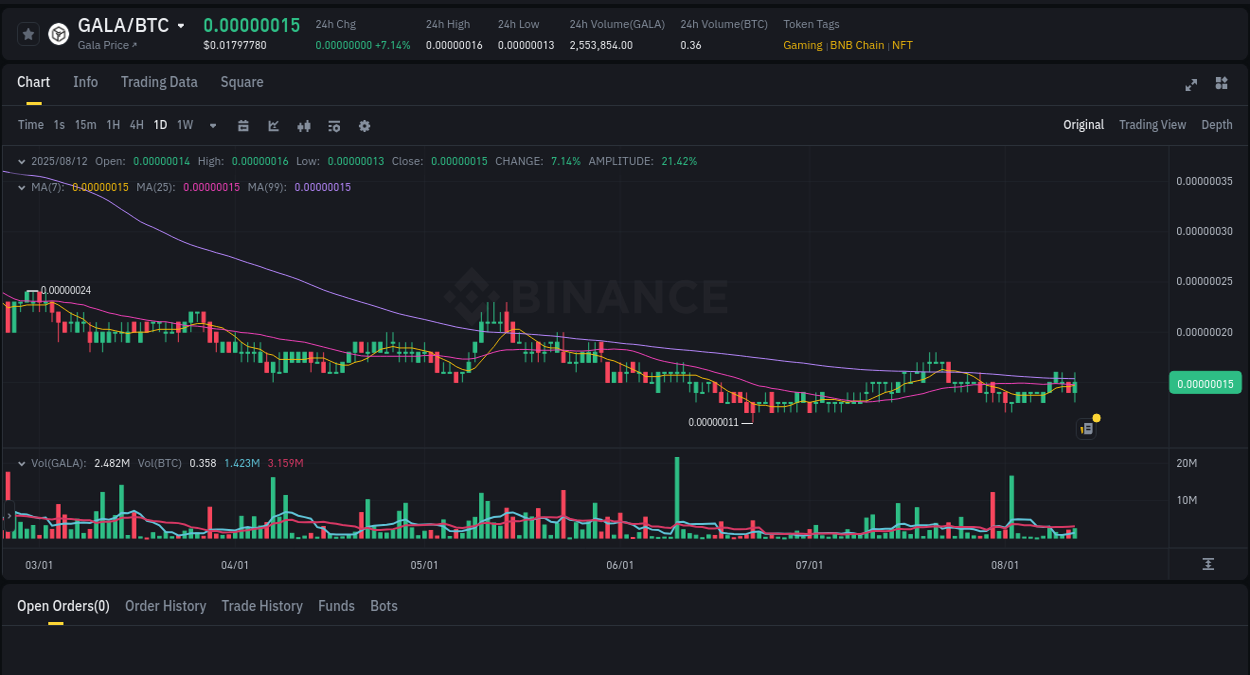Image resolution: width=1250 pixels, height=675 pixels.
Task: Open the technical indicators icon
Action: click(334, 126)
